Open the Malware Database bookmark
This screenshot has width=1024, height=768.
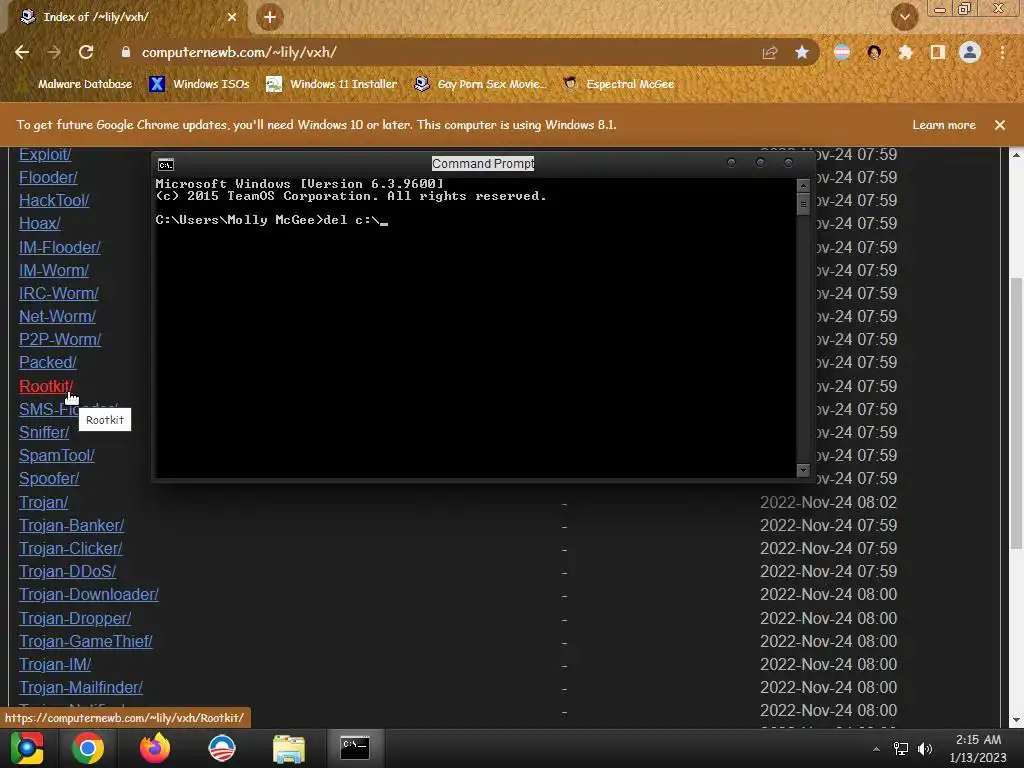77,84
